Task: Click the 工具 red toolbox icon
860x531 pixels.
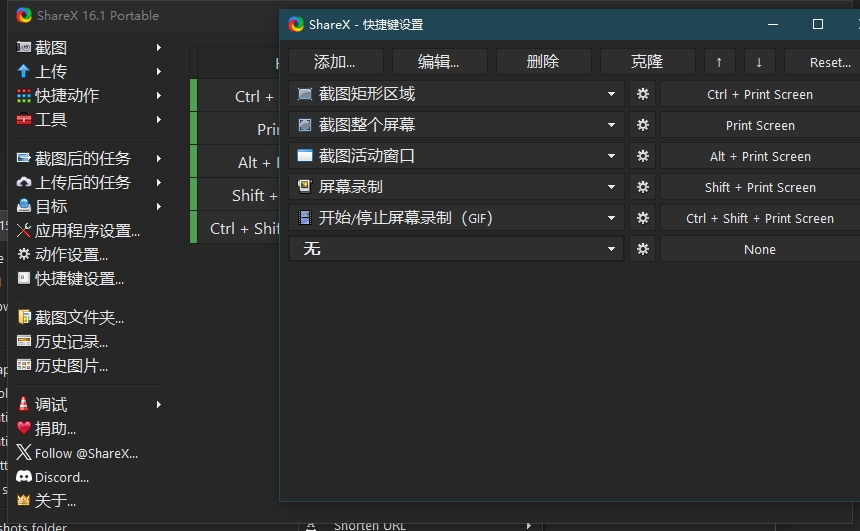Action: (x=24, y=119)
